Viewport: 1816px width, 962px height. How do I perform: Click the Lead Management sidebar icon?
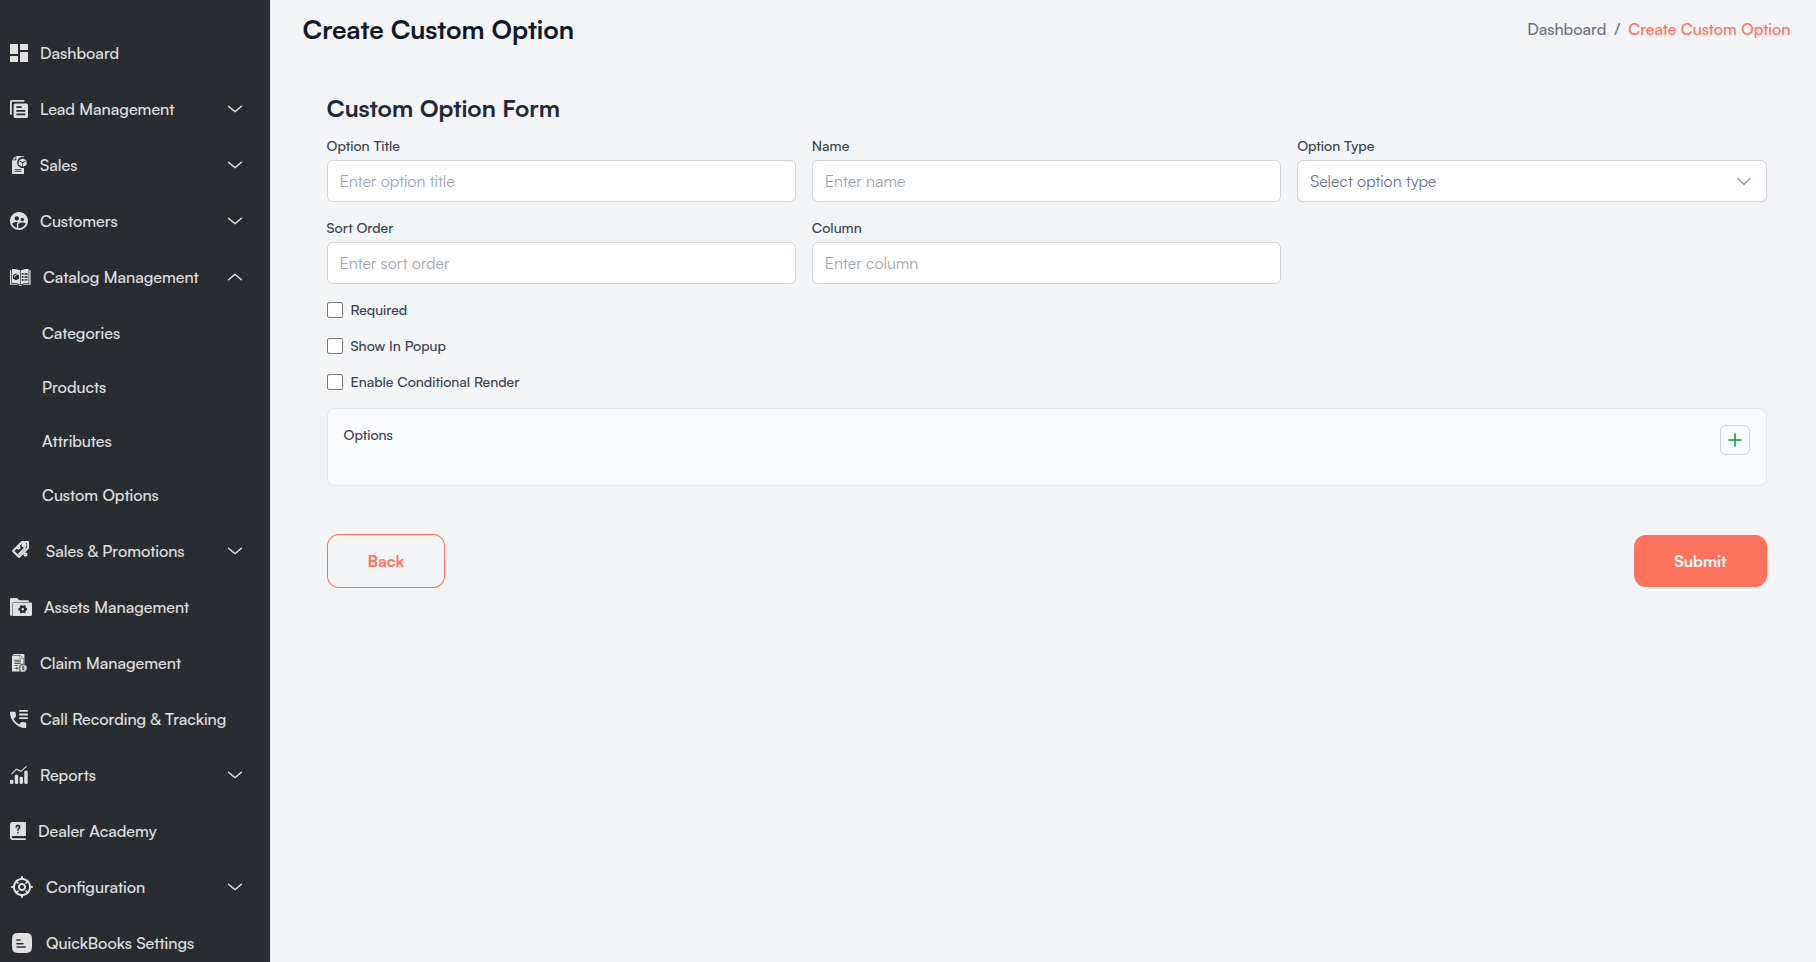[x=19, y=109]
